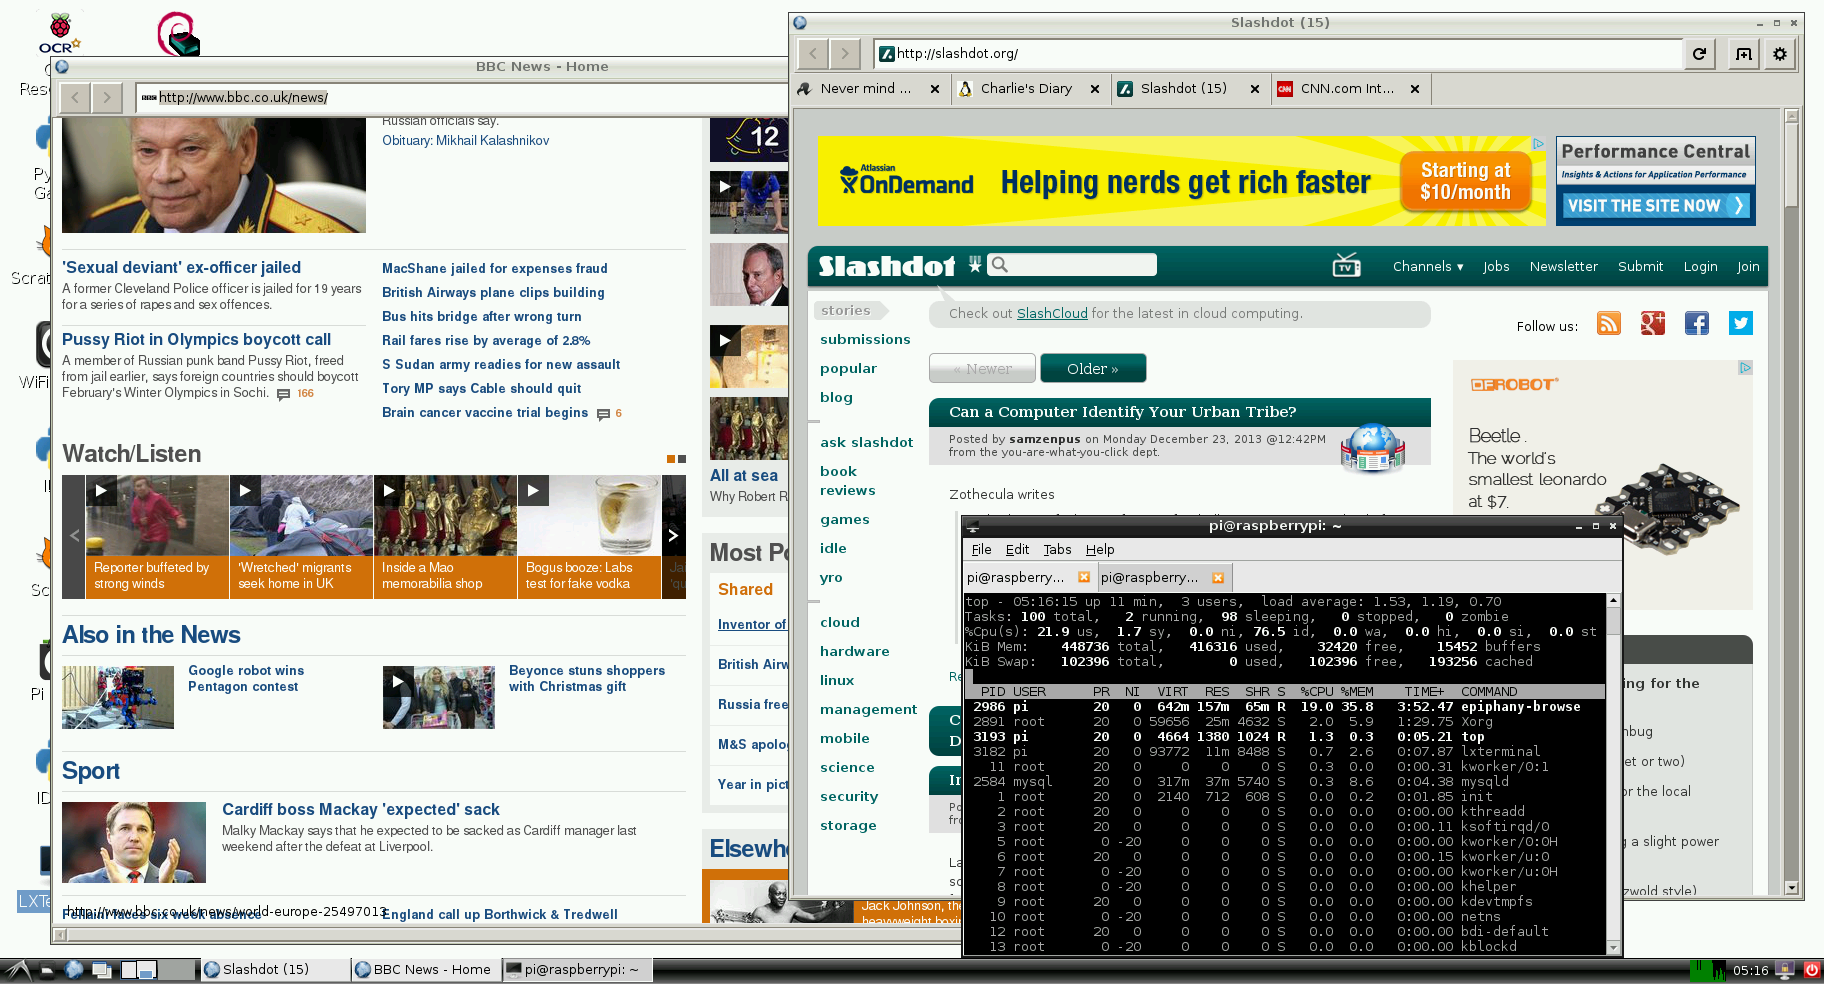
Task: Close the CNN.com tab
Action: tap(1414, 89)
